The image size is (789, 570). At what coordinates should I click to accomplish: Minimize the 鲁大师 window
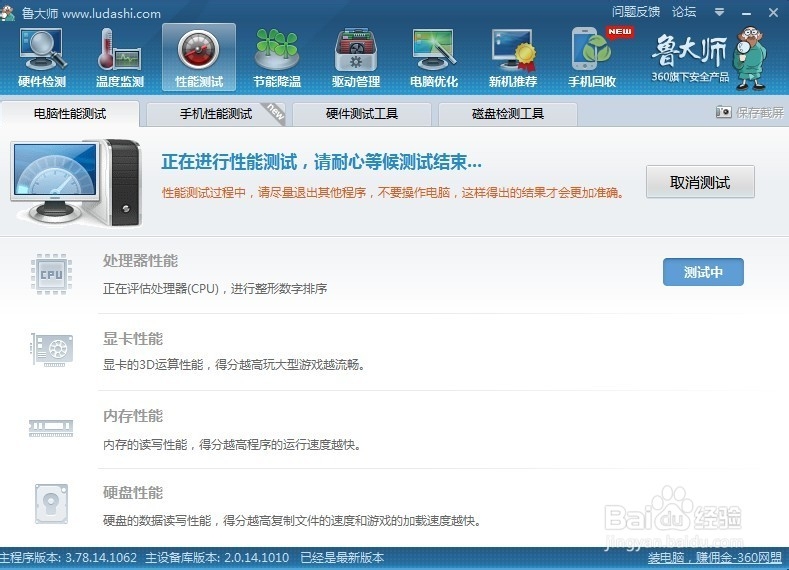click(x=747, y=13)
